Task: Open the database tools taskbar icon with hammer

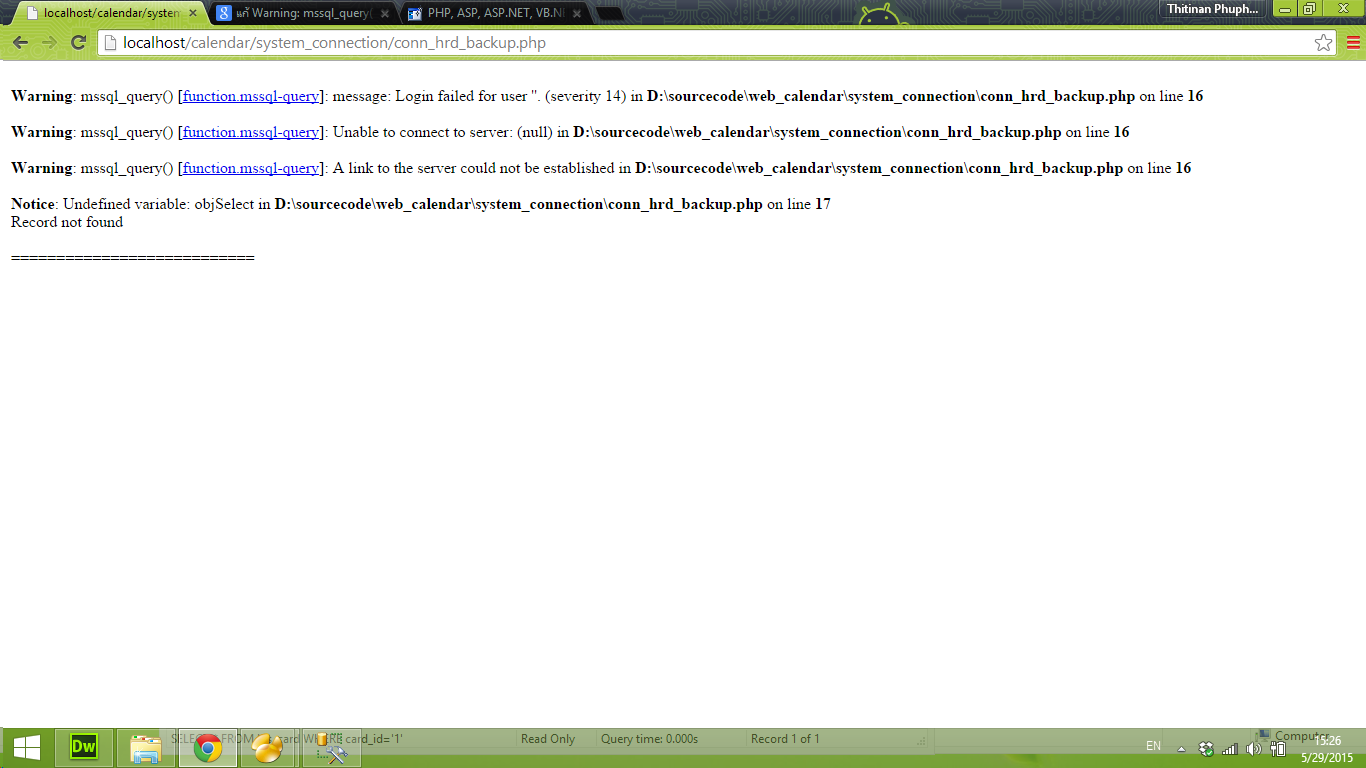Action: coord(330,748)
